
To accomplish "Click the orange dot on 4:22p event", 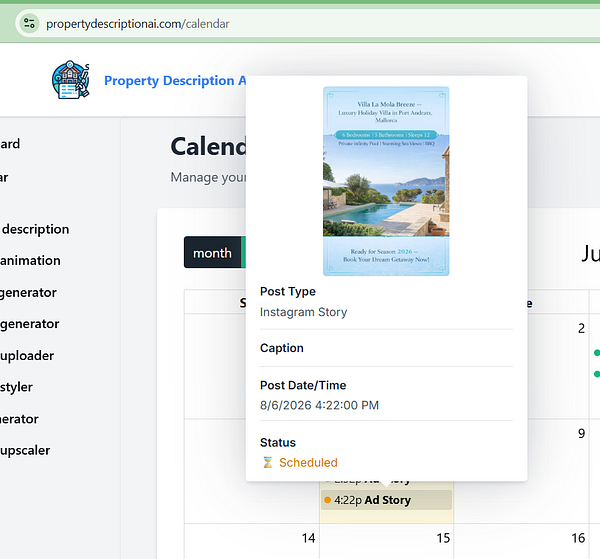I will pyautogui.click(x=328, y=500).
